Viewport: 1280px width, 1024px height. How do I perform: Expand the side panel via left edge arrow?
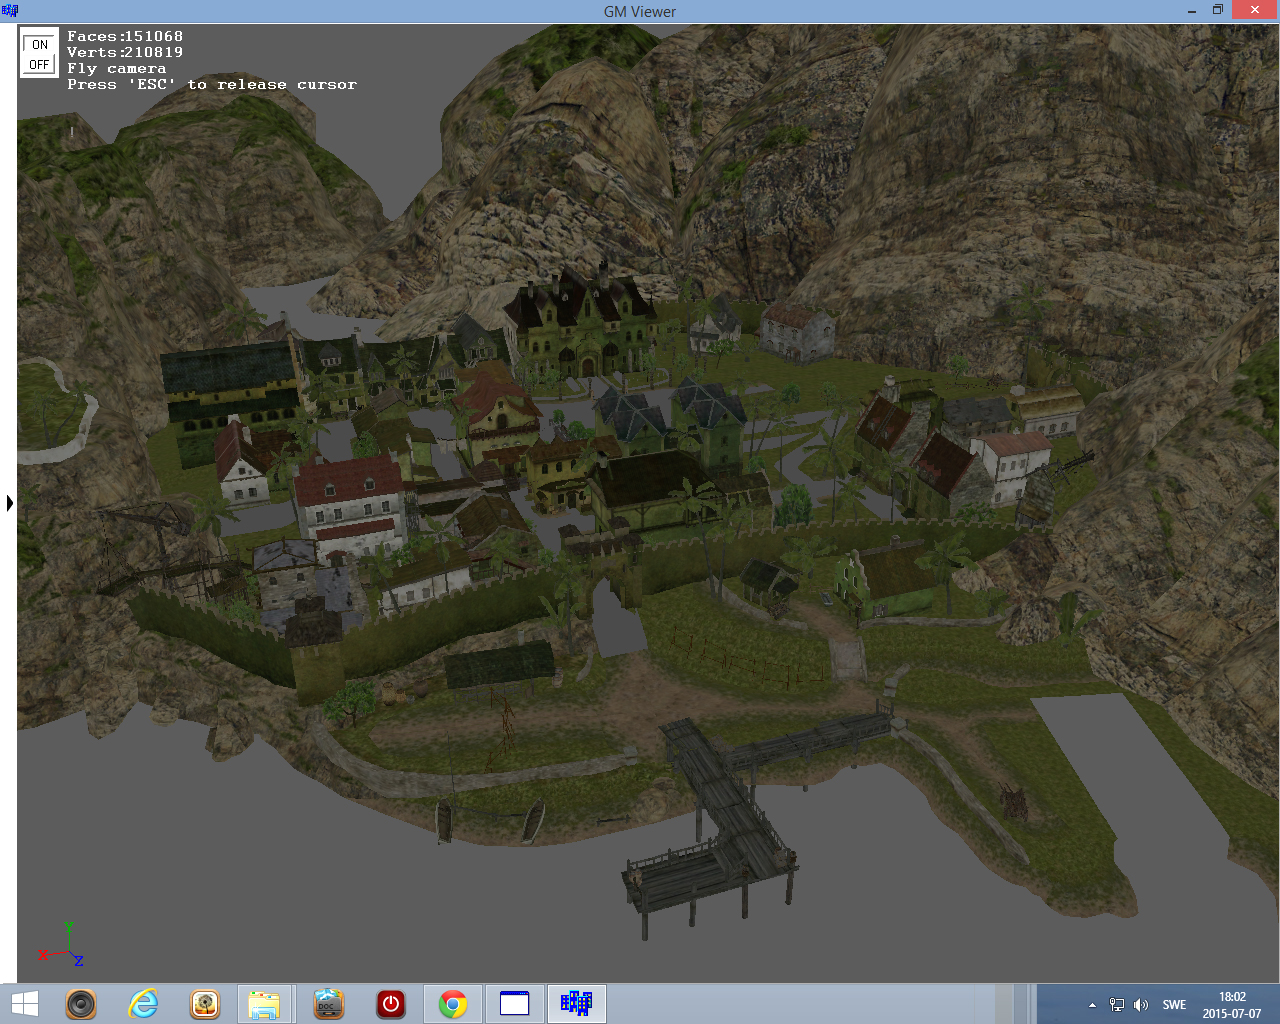click(10, 503)
